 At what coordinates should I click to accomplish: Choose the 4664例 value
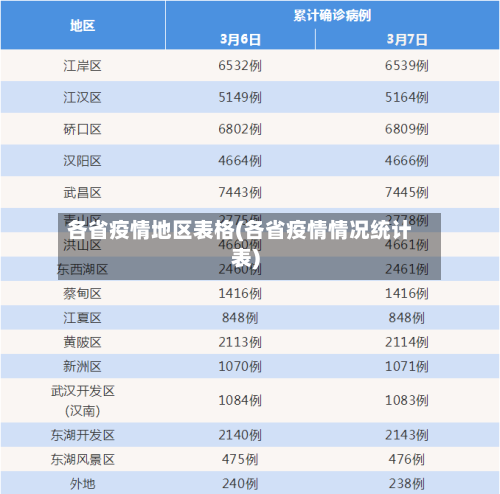[240, 161]
